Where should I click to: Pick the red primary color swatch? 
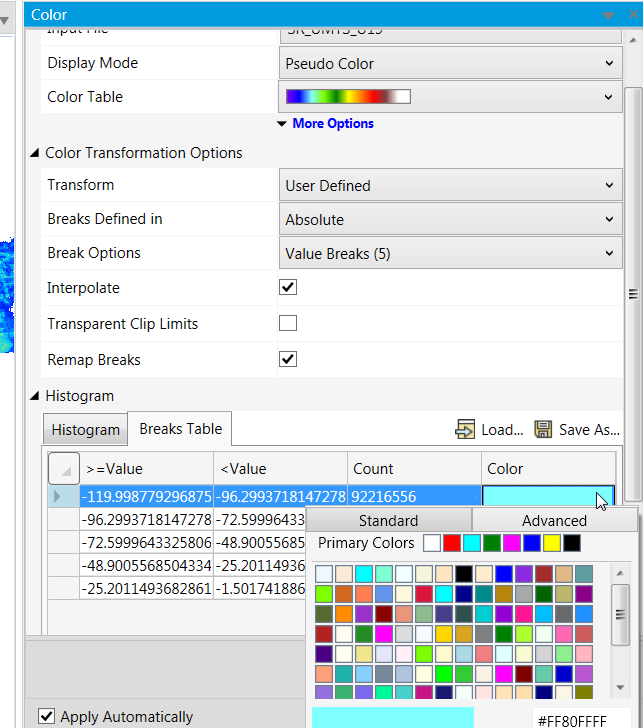point(451,543)
